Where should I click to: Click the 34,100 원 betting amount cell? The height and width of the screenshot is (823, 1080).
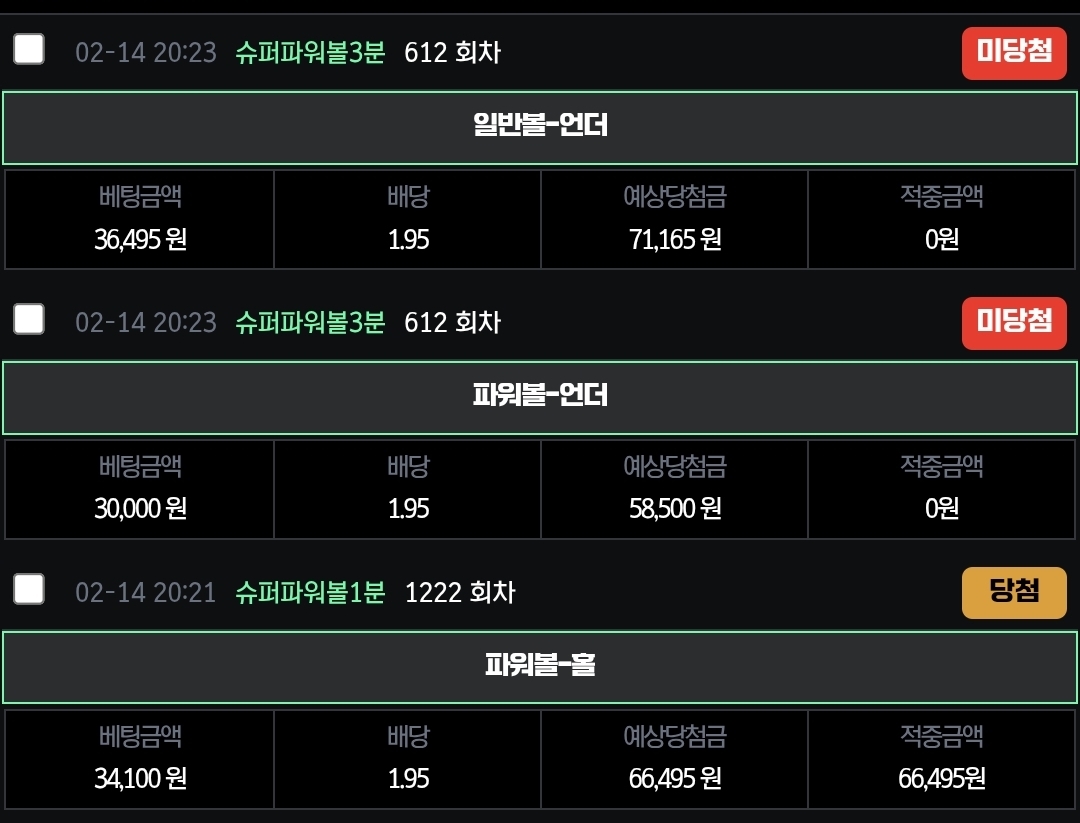click(x=140, y=760)
